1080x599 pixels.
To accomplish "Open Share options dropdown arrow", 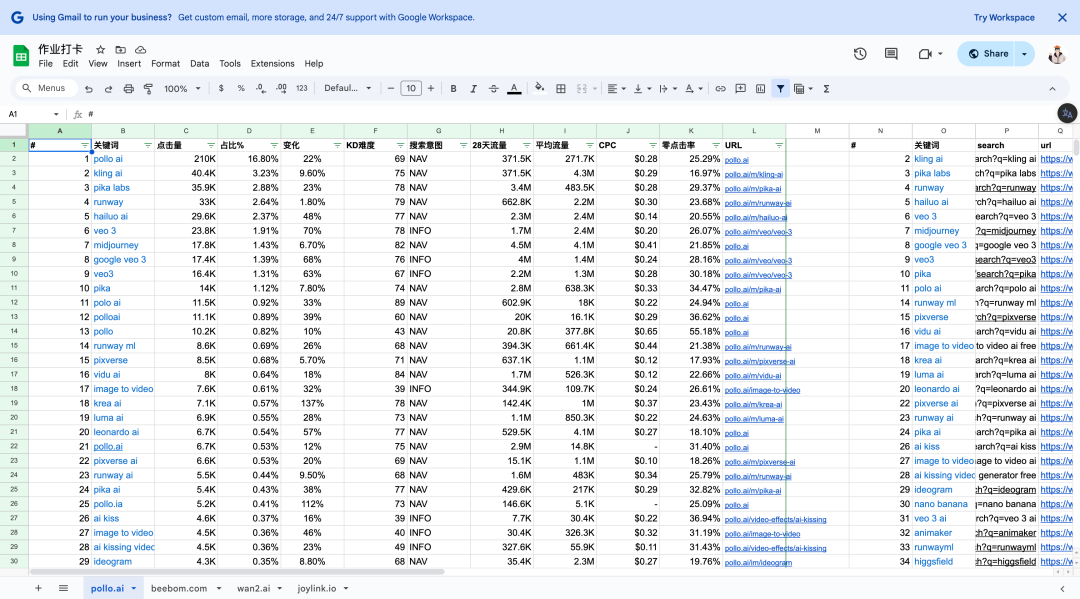I will coord(1024,54).
